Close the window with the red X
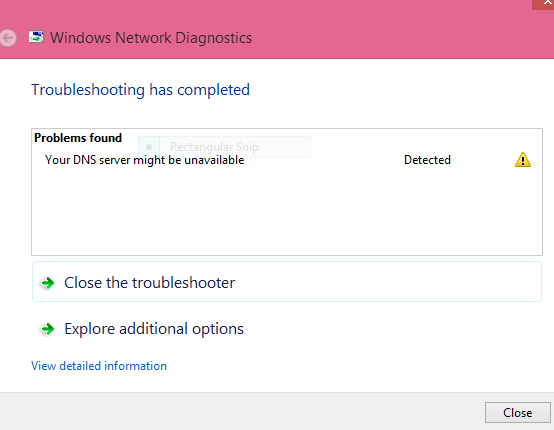This screenshot has width=554, height=430. pyautogui.click(x=544, y=4)
